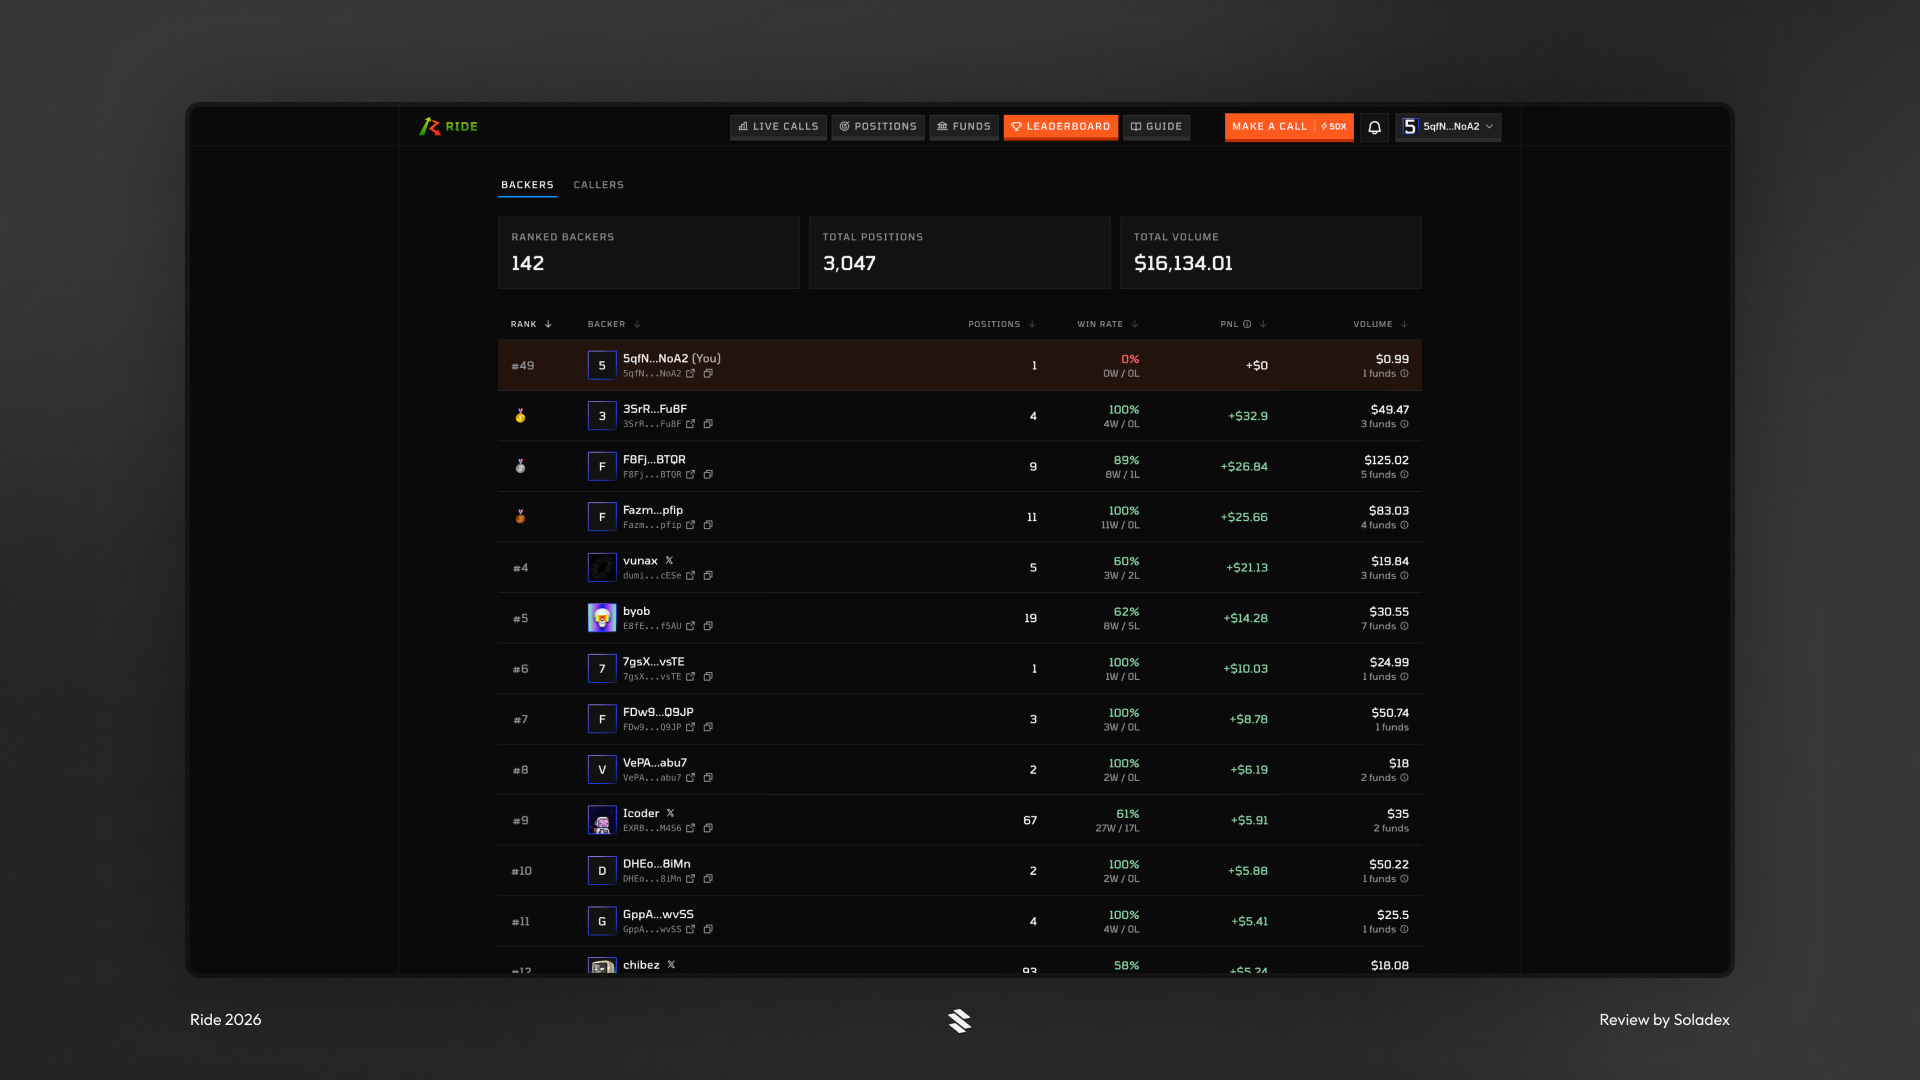
Task: Click the X icon beside Icoder
Action: pos(670,814)
